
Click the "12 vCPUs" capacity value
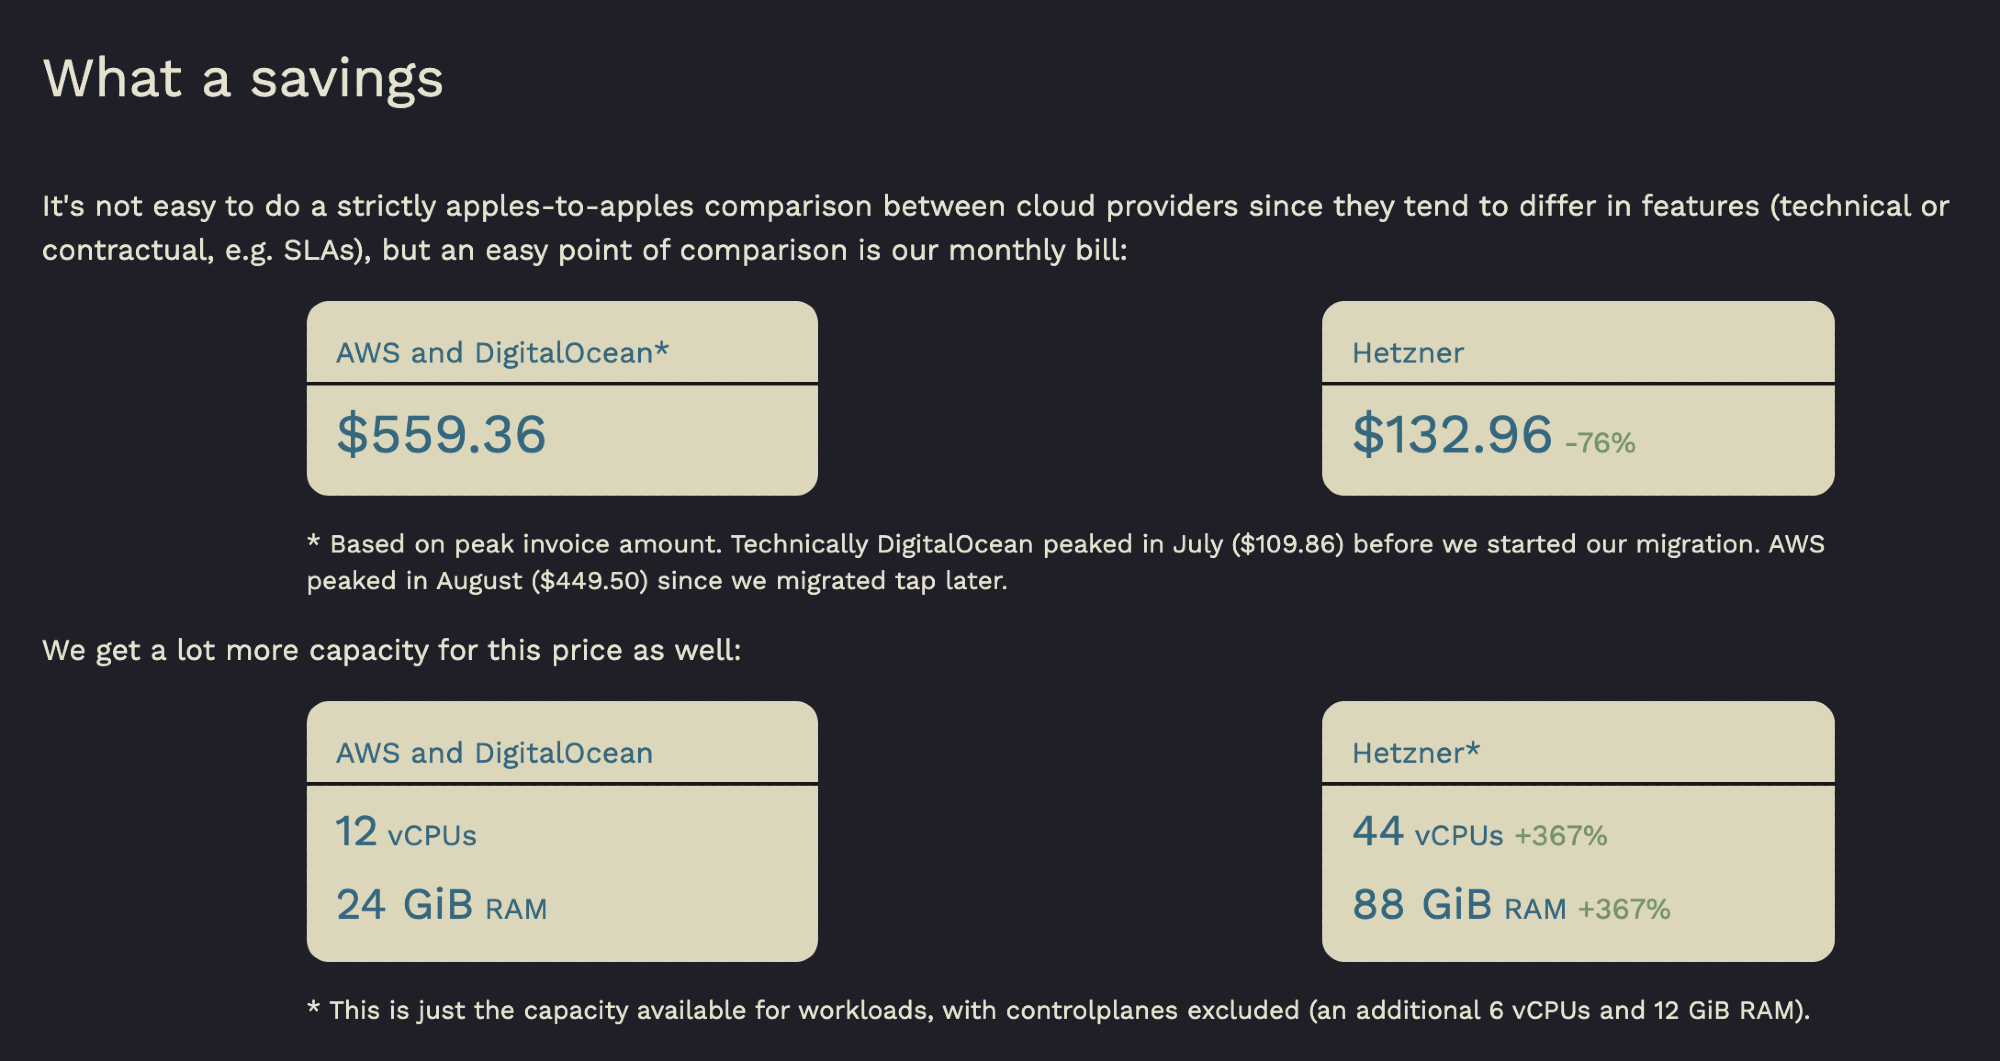[406, 832]
